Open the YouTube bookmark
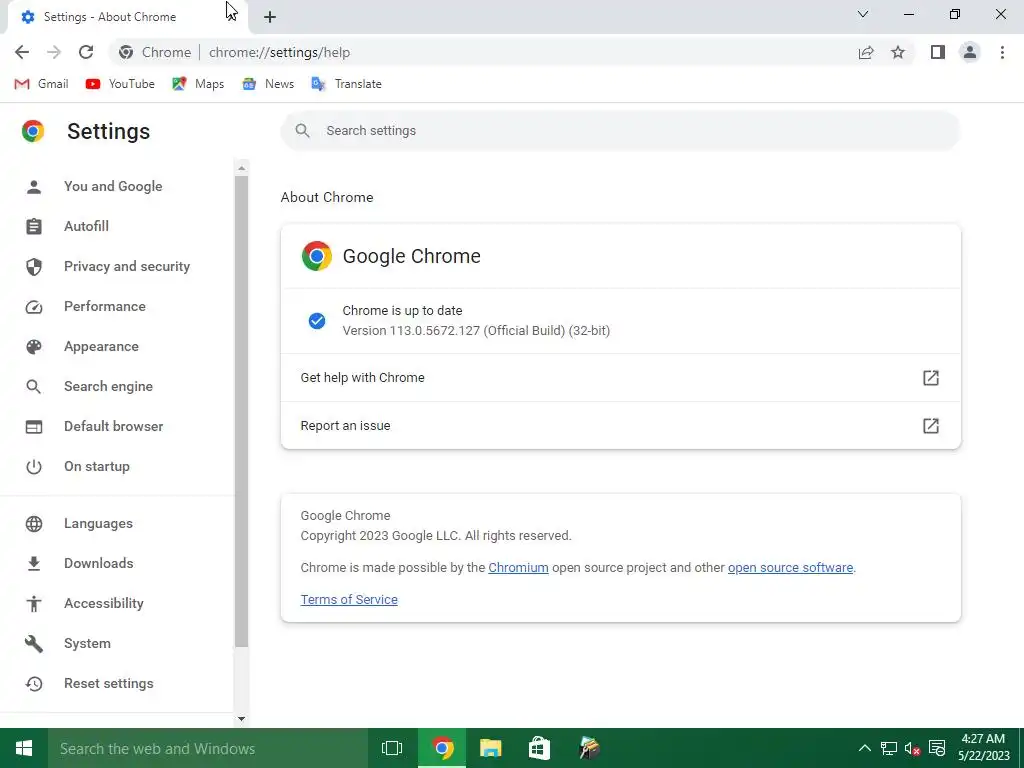This screenshot has width=1024, height=768. tap(120, 84)
